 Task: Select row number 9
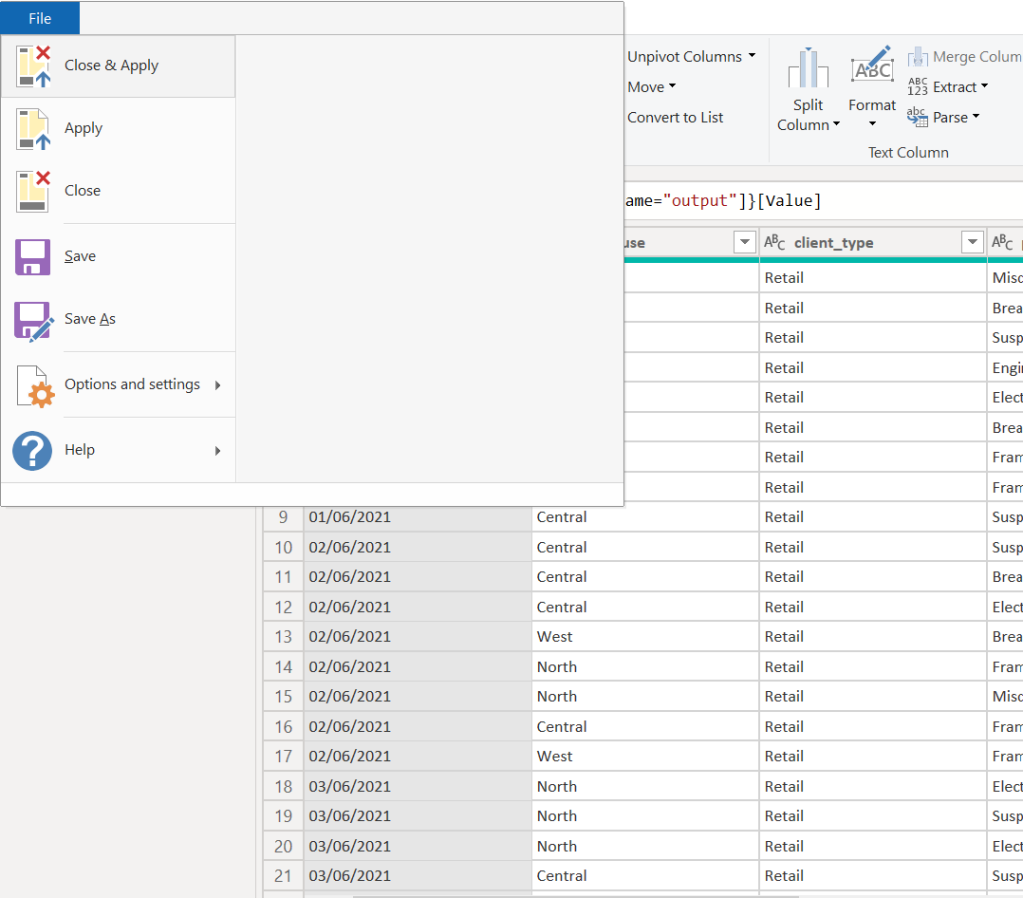click(x=283, y=517)
